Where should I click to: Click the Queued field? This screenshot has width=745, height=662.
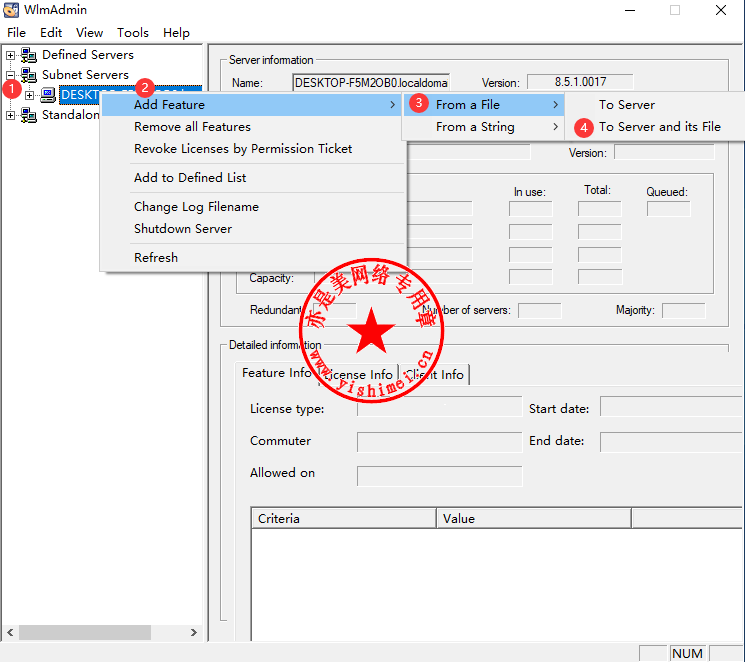pyautogui.click(x=669, y=209)
